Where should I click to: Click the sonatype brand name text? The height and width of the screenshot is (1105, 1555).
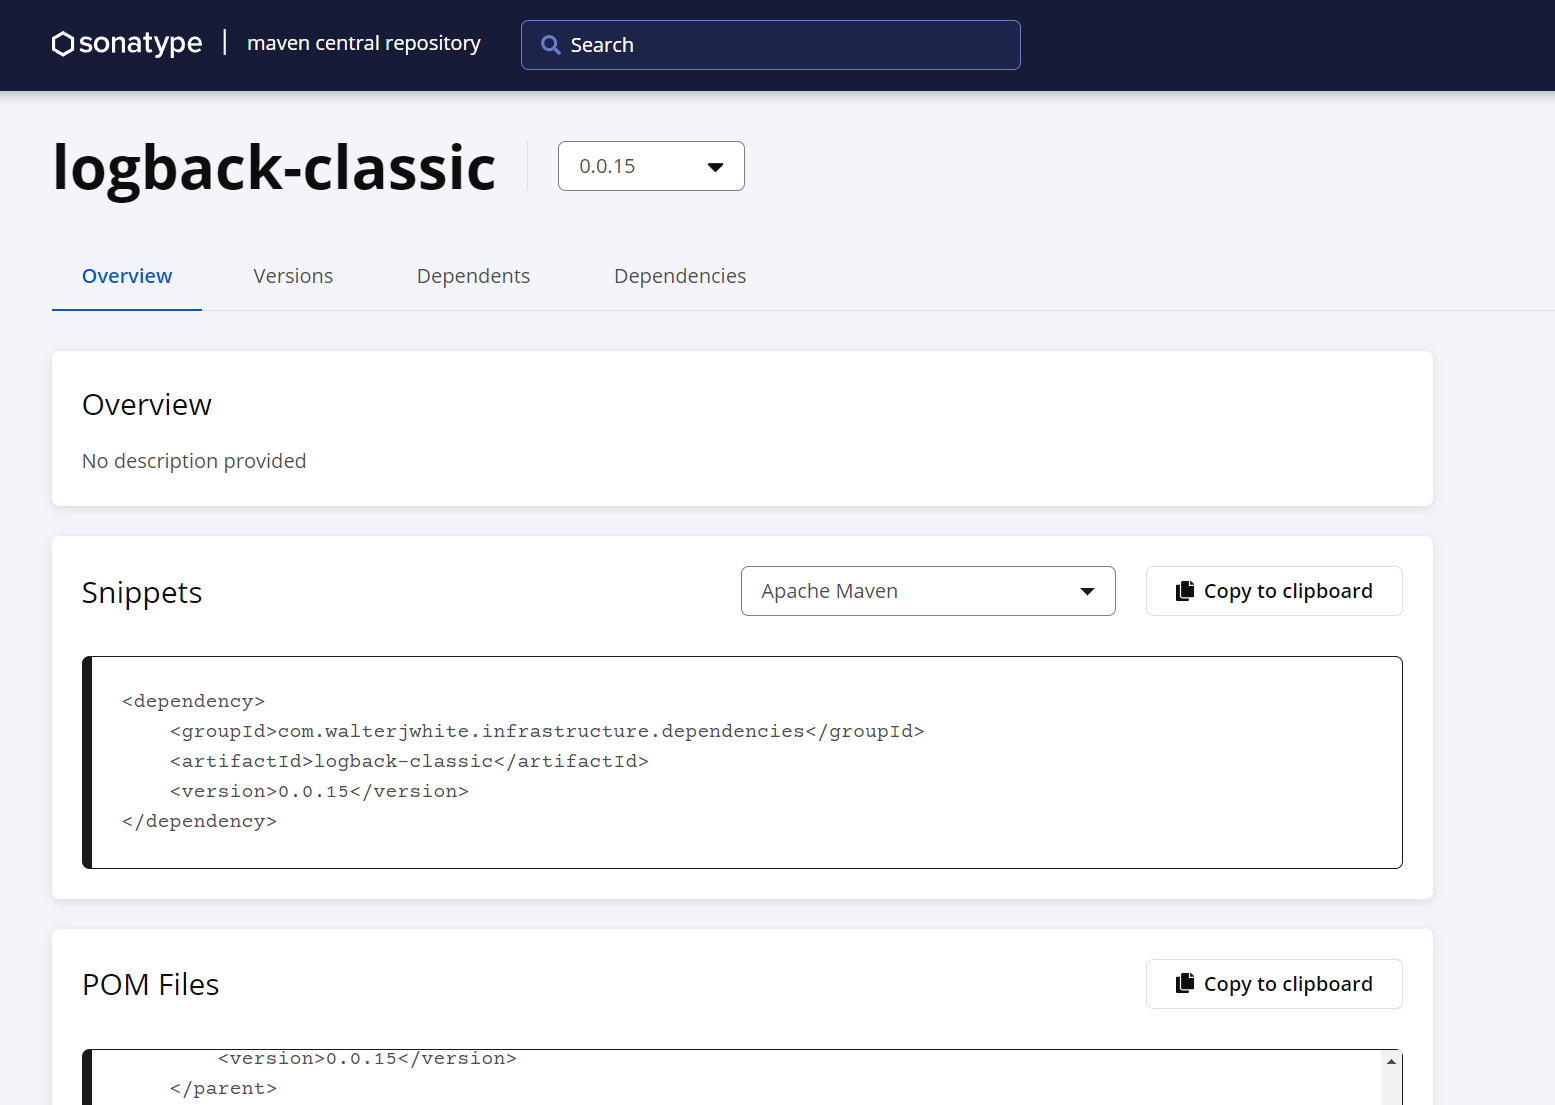140,44
